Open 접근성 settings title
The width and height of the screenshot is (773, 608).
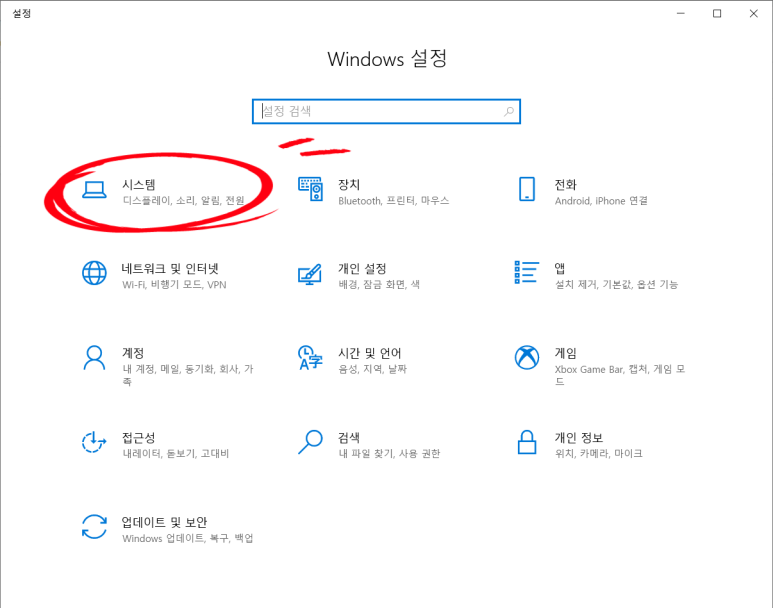(x=139, y=438)
